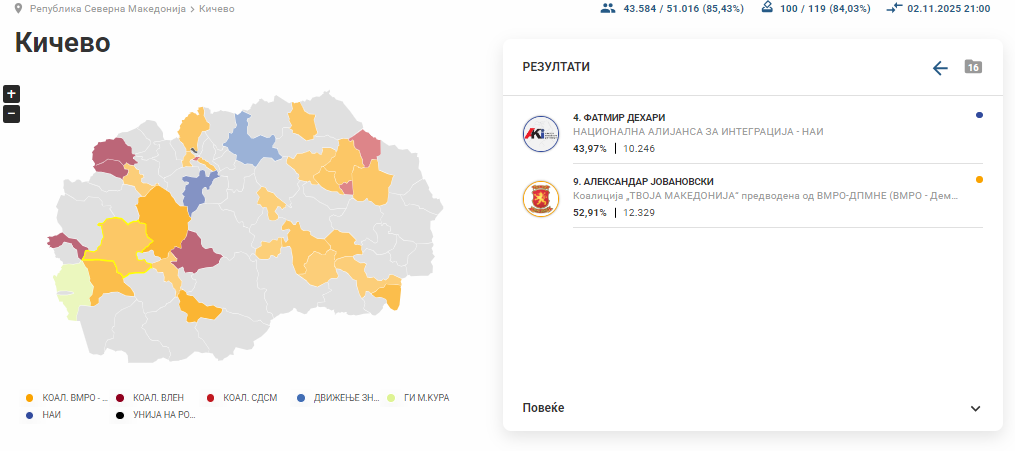Screen dimensions: 1015x451
Task: Select Кичево in the breadcrumb
Action: click(217, 8)
